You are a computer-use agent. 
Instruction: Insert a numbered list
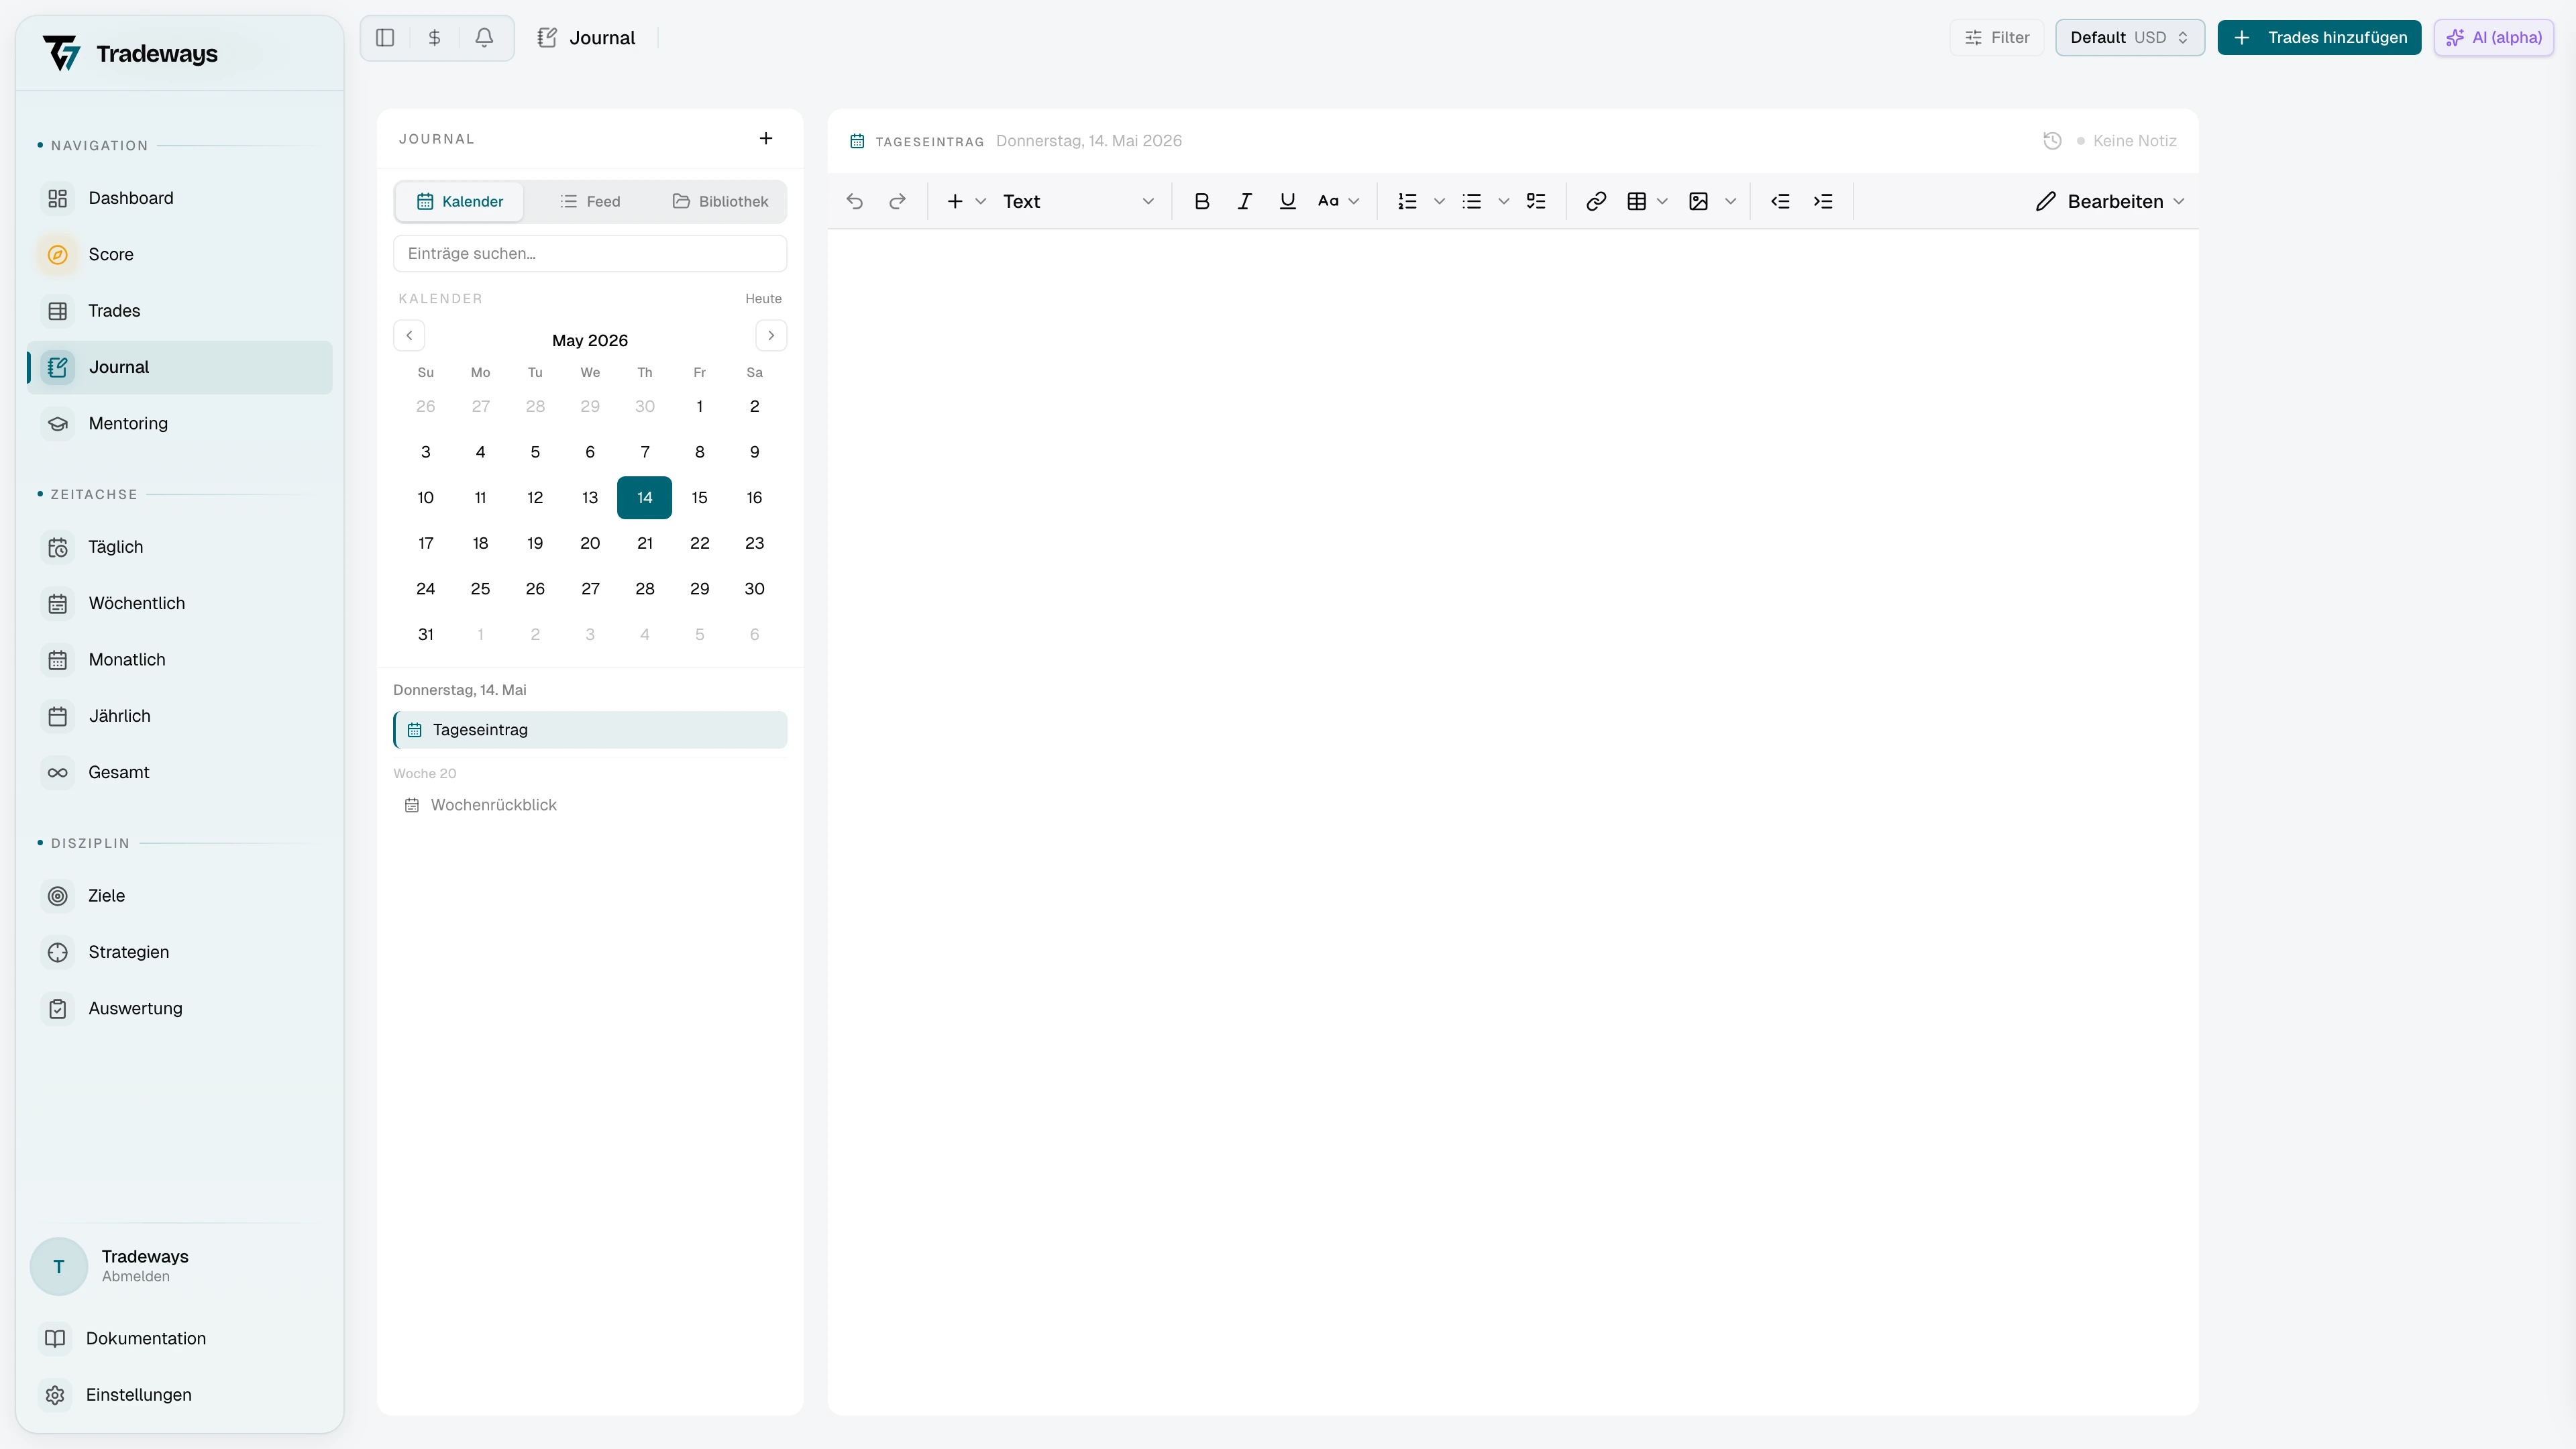coord(1407,201)
